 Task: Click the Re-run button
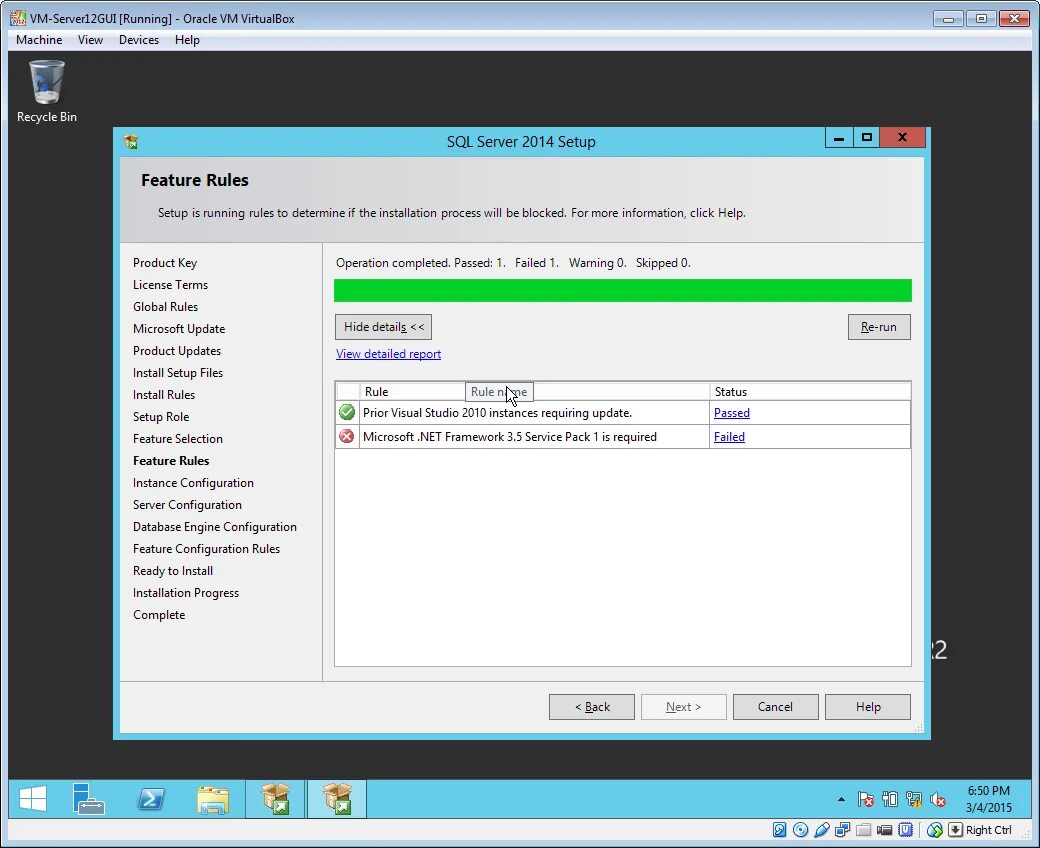click(879, 327)
